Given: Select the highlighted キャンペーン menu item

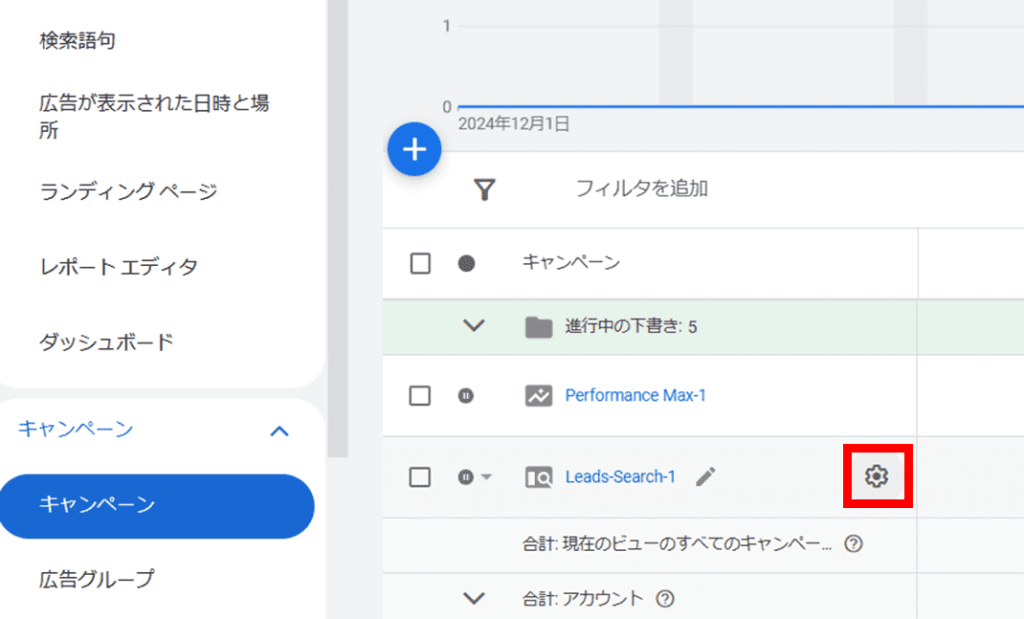Looking at the screenshot, I should coord(157,506).
